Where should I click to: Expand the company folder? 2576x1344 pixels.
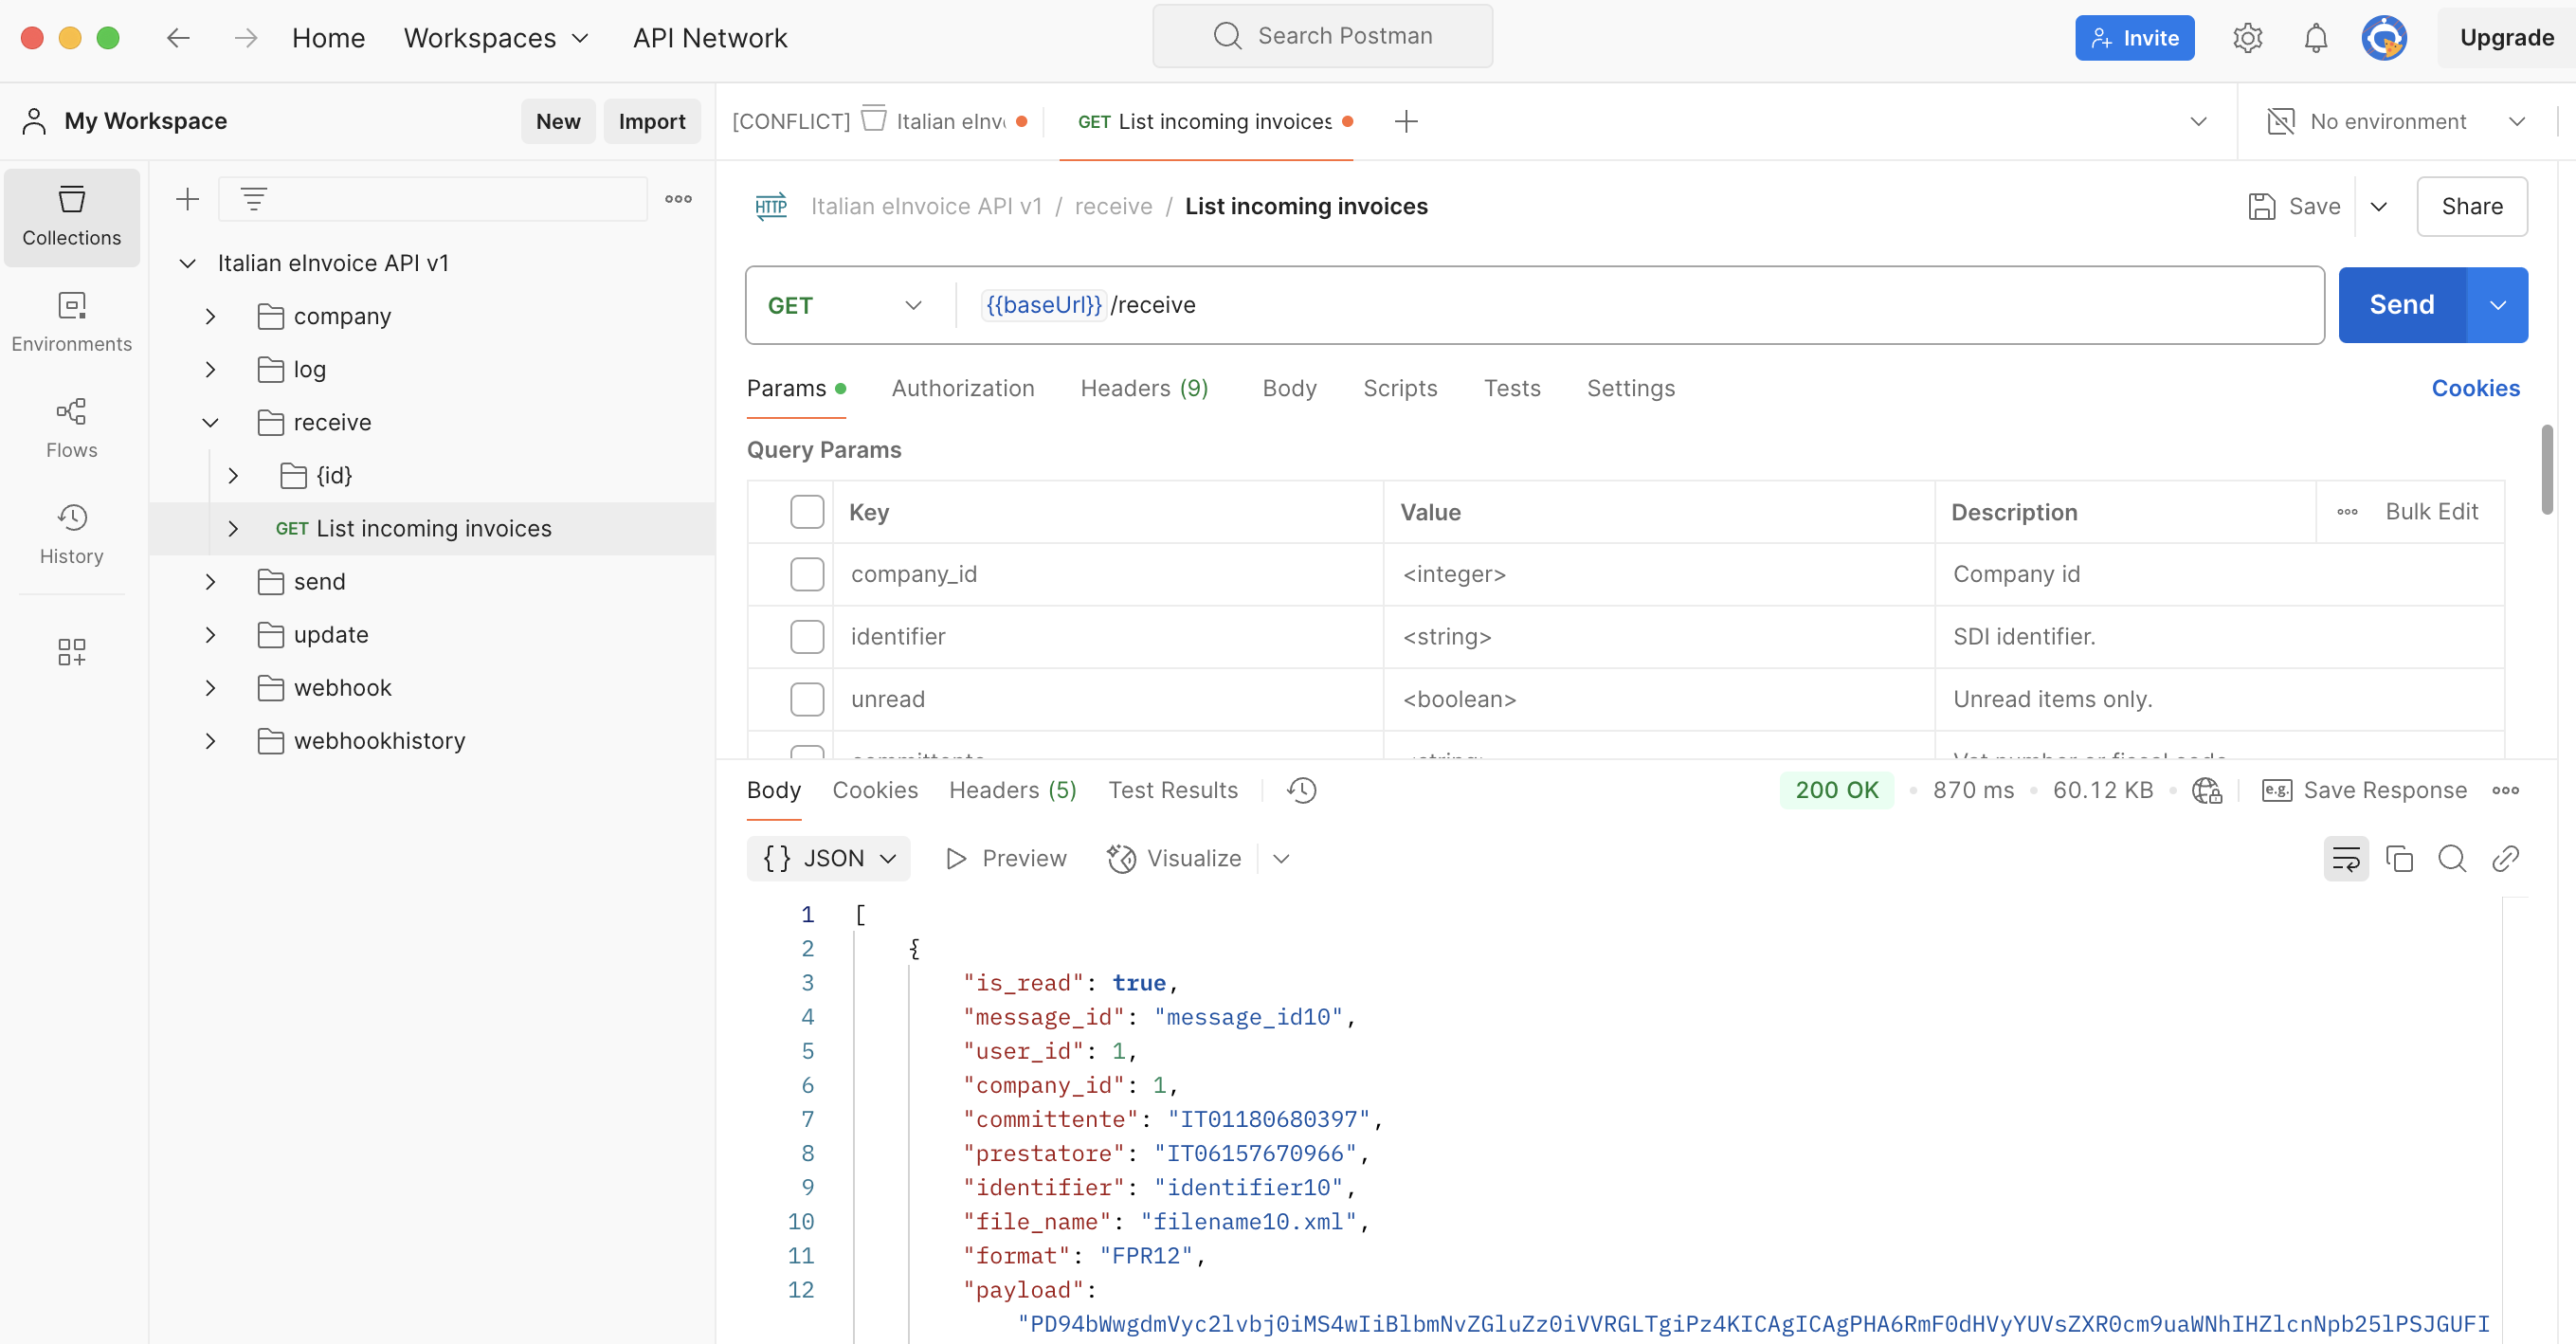210,316
